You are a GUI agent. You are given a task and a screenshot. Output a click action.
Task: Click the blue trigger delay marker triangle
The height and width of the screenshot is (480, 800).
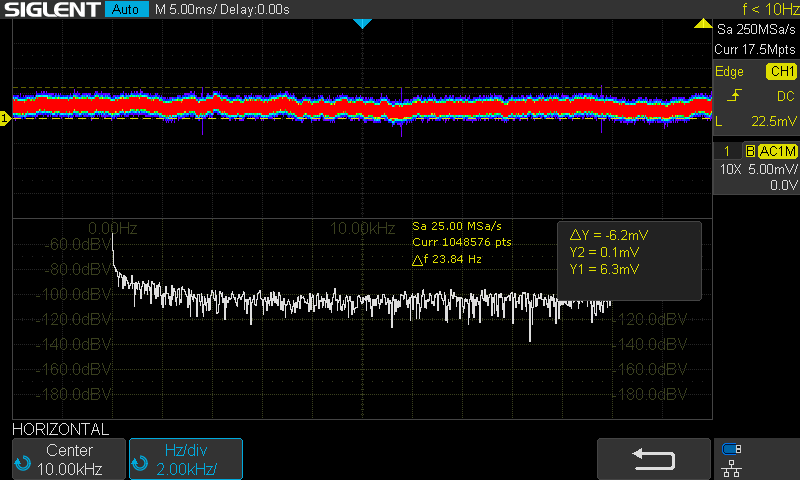click(x=362, y=23)
